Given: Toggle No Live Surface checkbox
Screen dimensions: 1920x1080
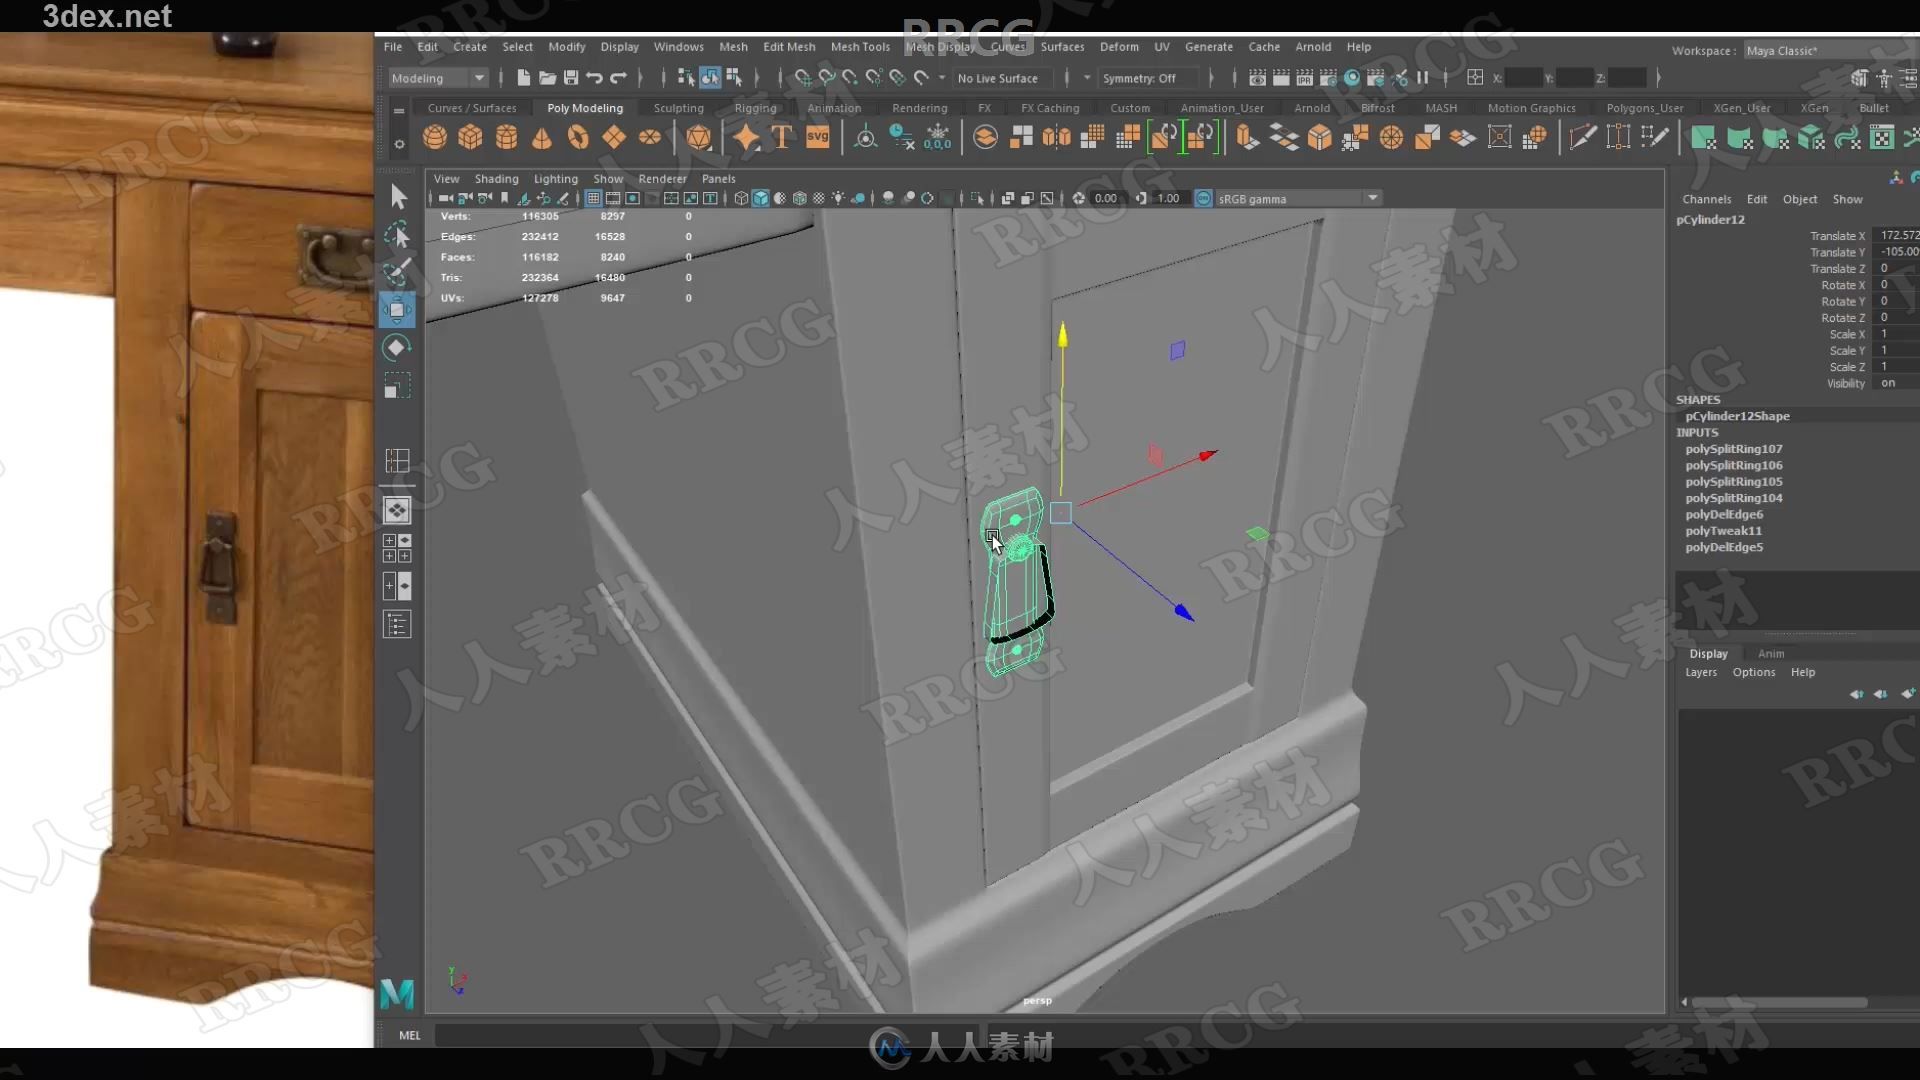Looking at the screenshot, I should click(998, 78).
